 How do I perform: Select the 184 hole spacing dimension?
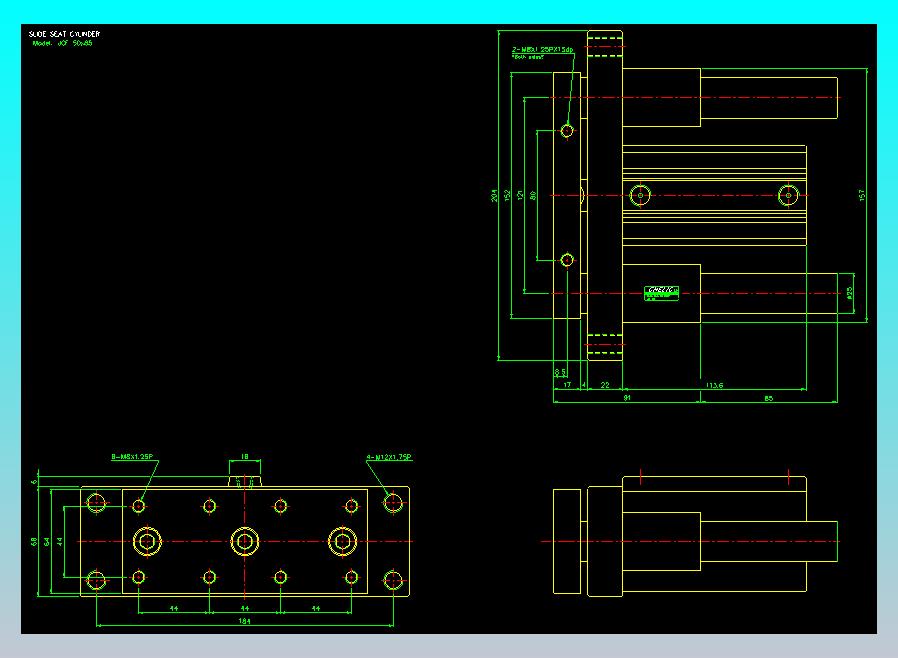(x=245, y=621)
